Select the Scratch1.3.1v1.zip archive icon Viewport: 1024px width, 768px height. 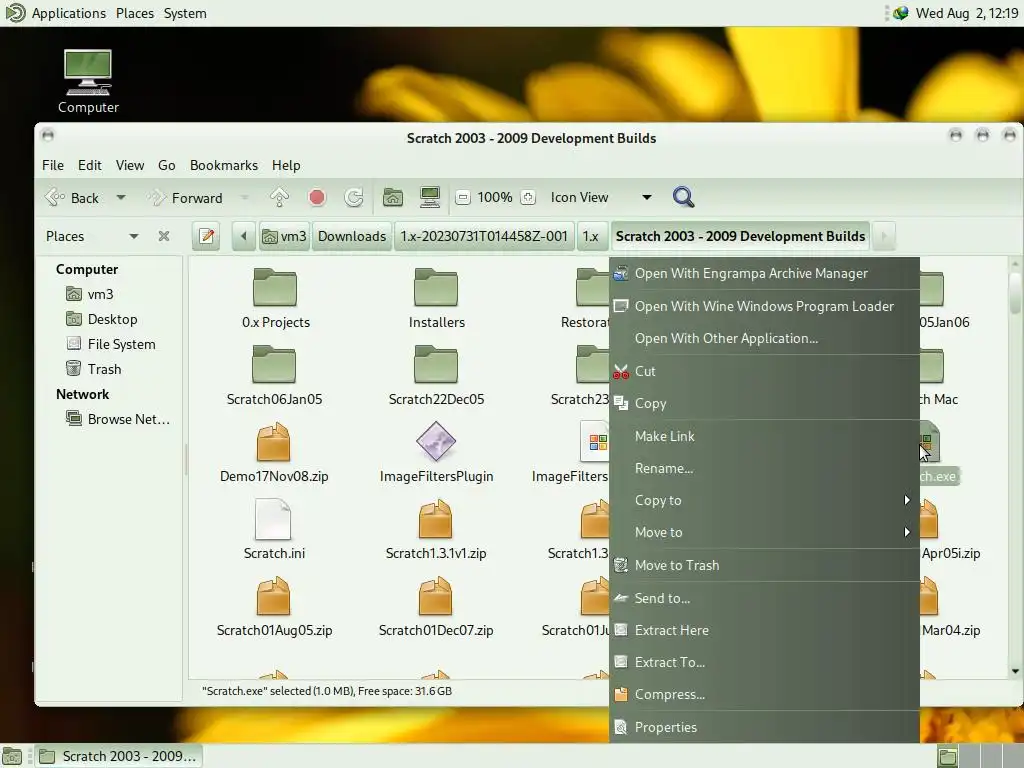tap(436, 519)
